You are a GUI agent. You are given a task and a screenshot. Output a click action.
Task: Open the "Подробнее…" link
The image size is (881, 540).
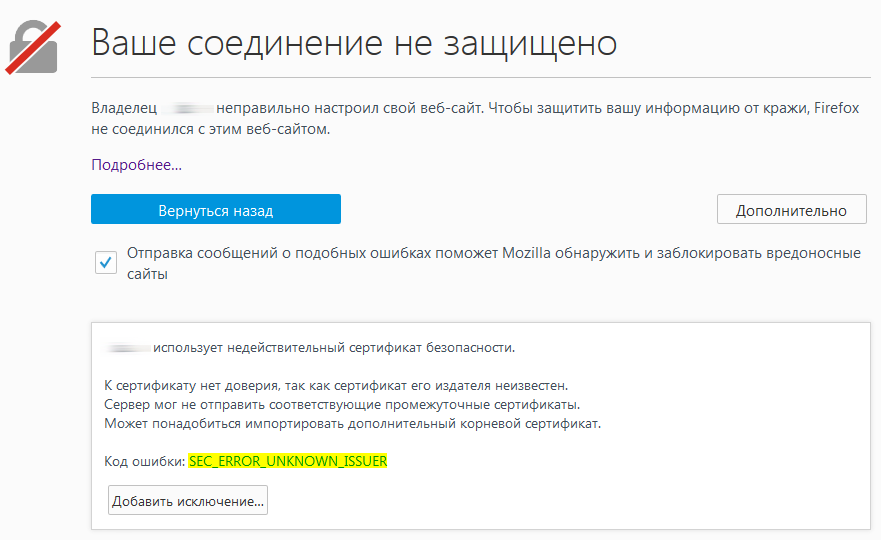[x=136, y=164]
